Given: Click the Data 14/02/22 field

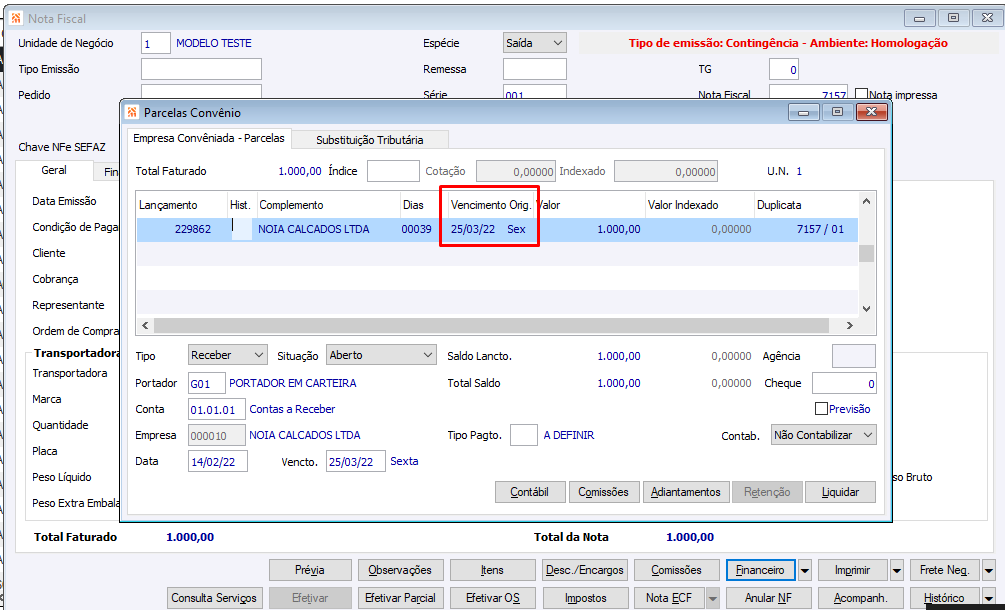Looking at the screenshot, I should point(217,461).
